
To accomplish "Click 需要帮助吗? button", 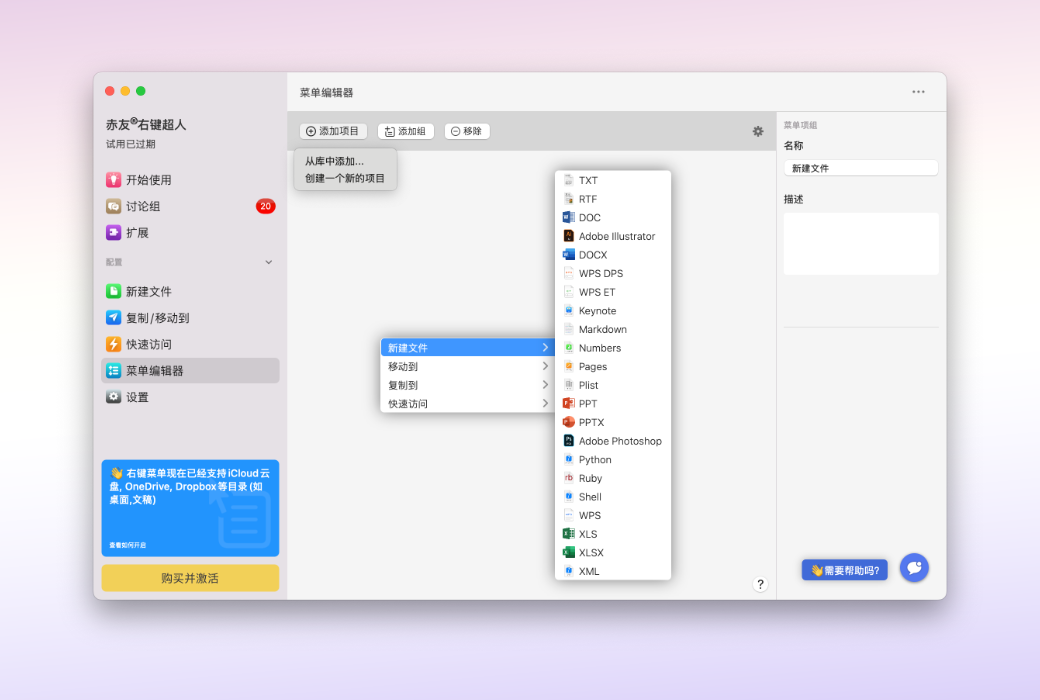I will 844,570.
